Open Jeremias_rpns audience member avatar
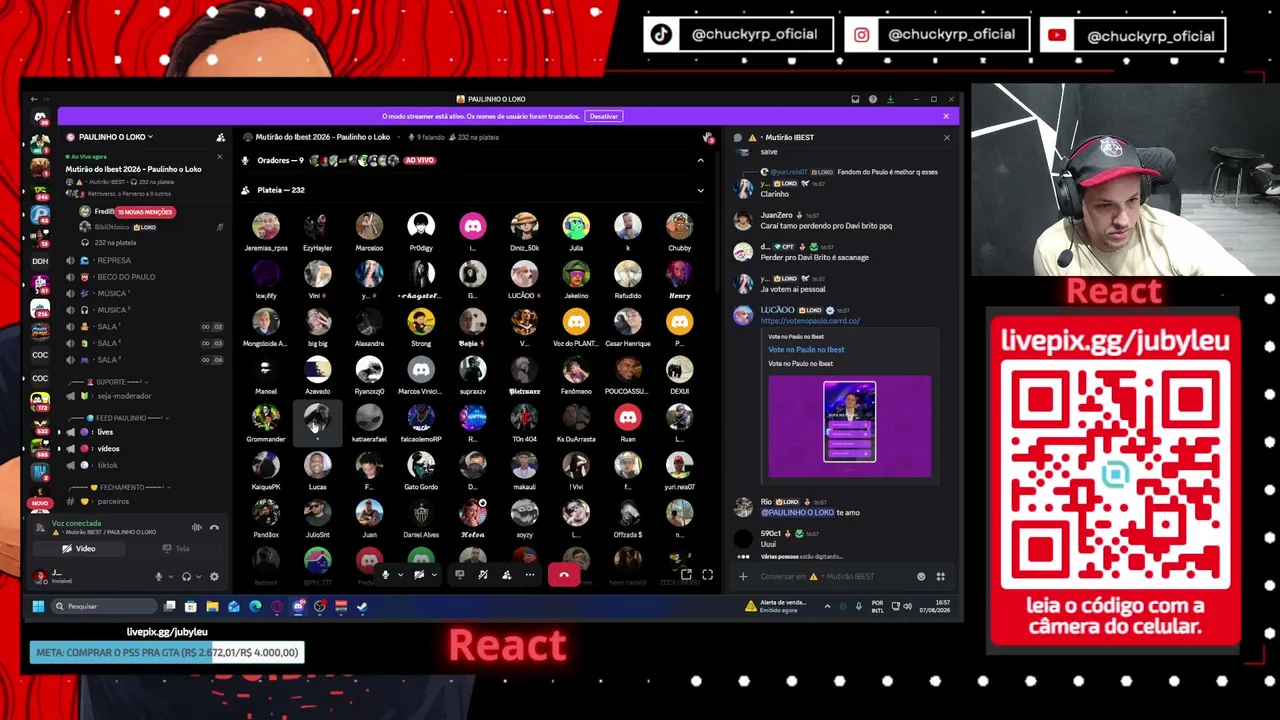1280x720 pixels. (266, 226)
